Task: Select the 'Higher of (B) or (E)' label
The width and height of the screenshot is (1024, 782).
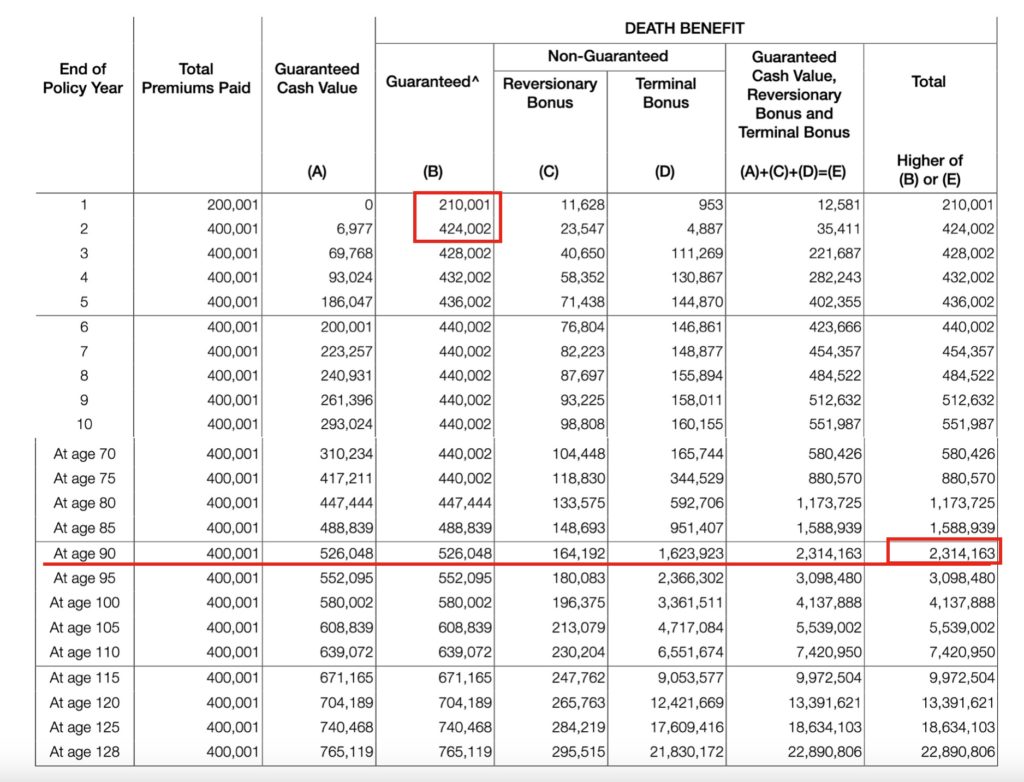Action: [x=929, y=170]
